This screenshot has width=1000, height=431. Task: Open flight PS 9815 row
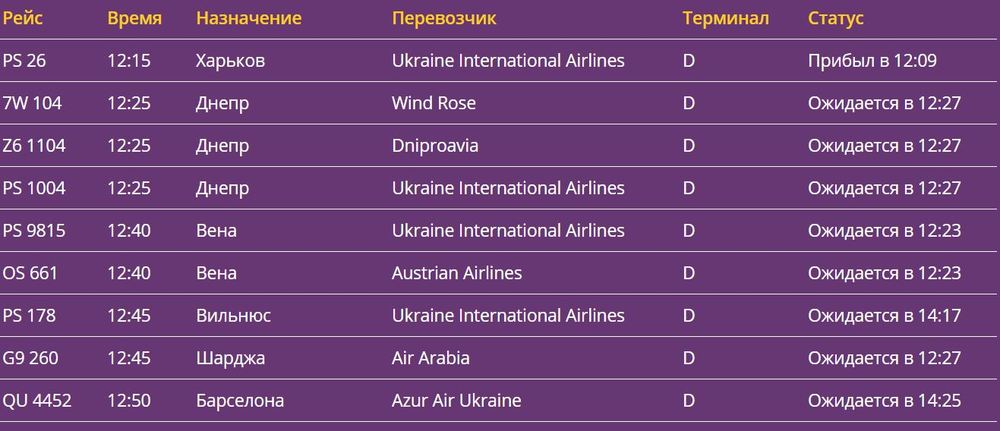35,231
